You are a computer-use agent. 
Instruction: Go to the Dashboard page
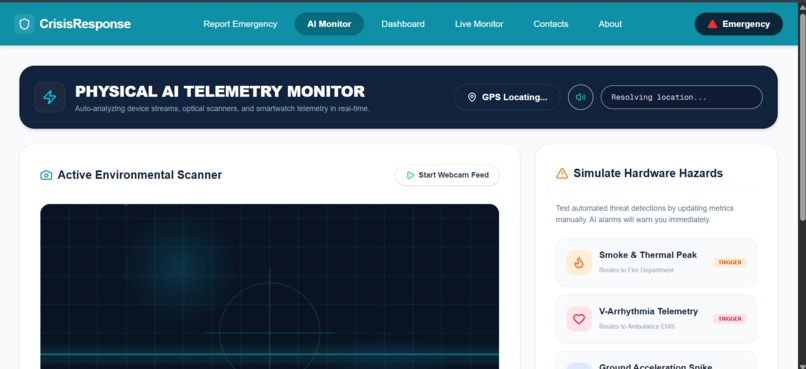(x=403, y=24)
